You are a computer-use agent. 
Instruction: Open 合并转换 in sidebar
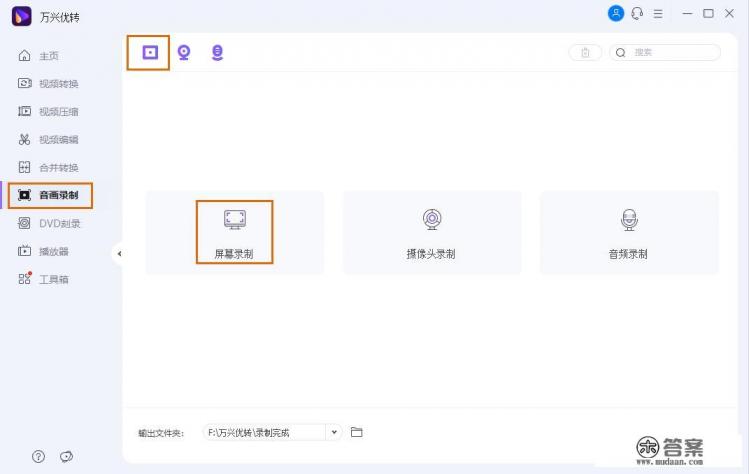coord(48,167)
